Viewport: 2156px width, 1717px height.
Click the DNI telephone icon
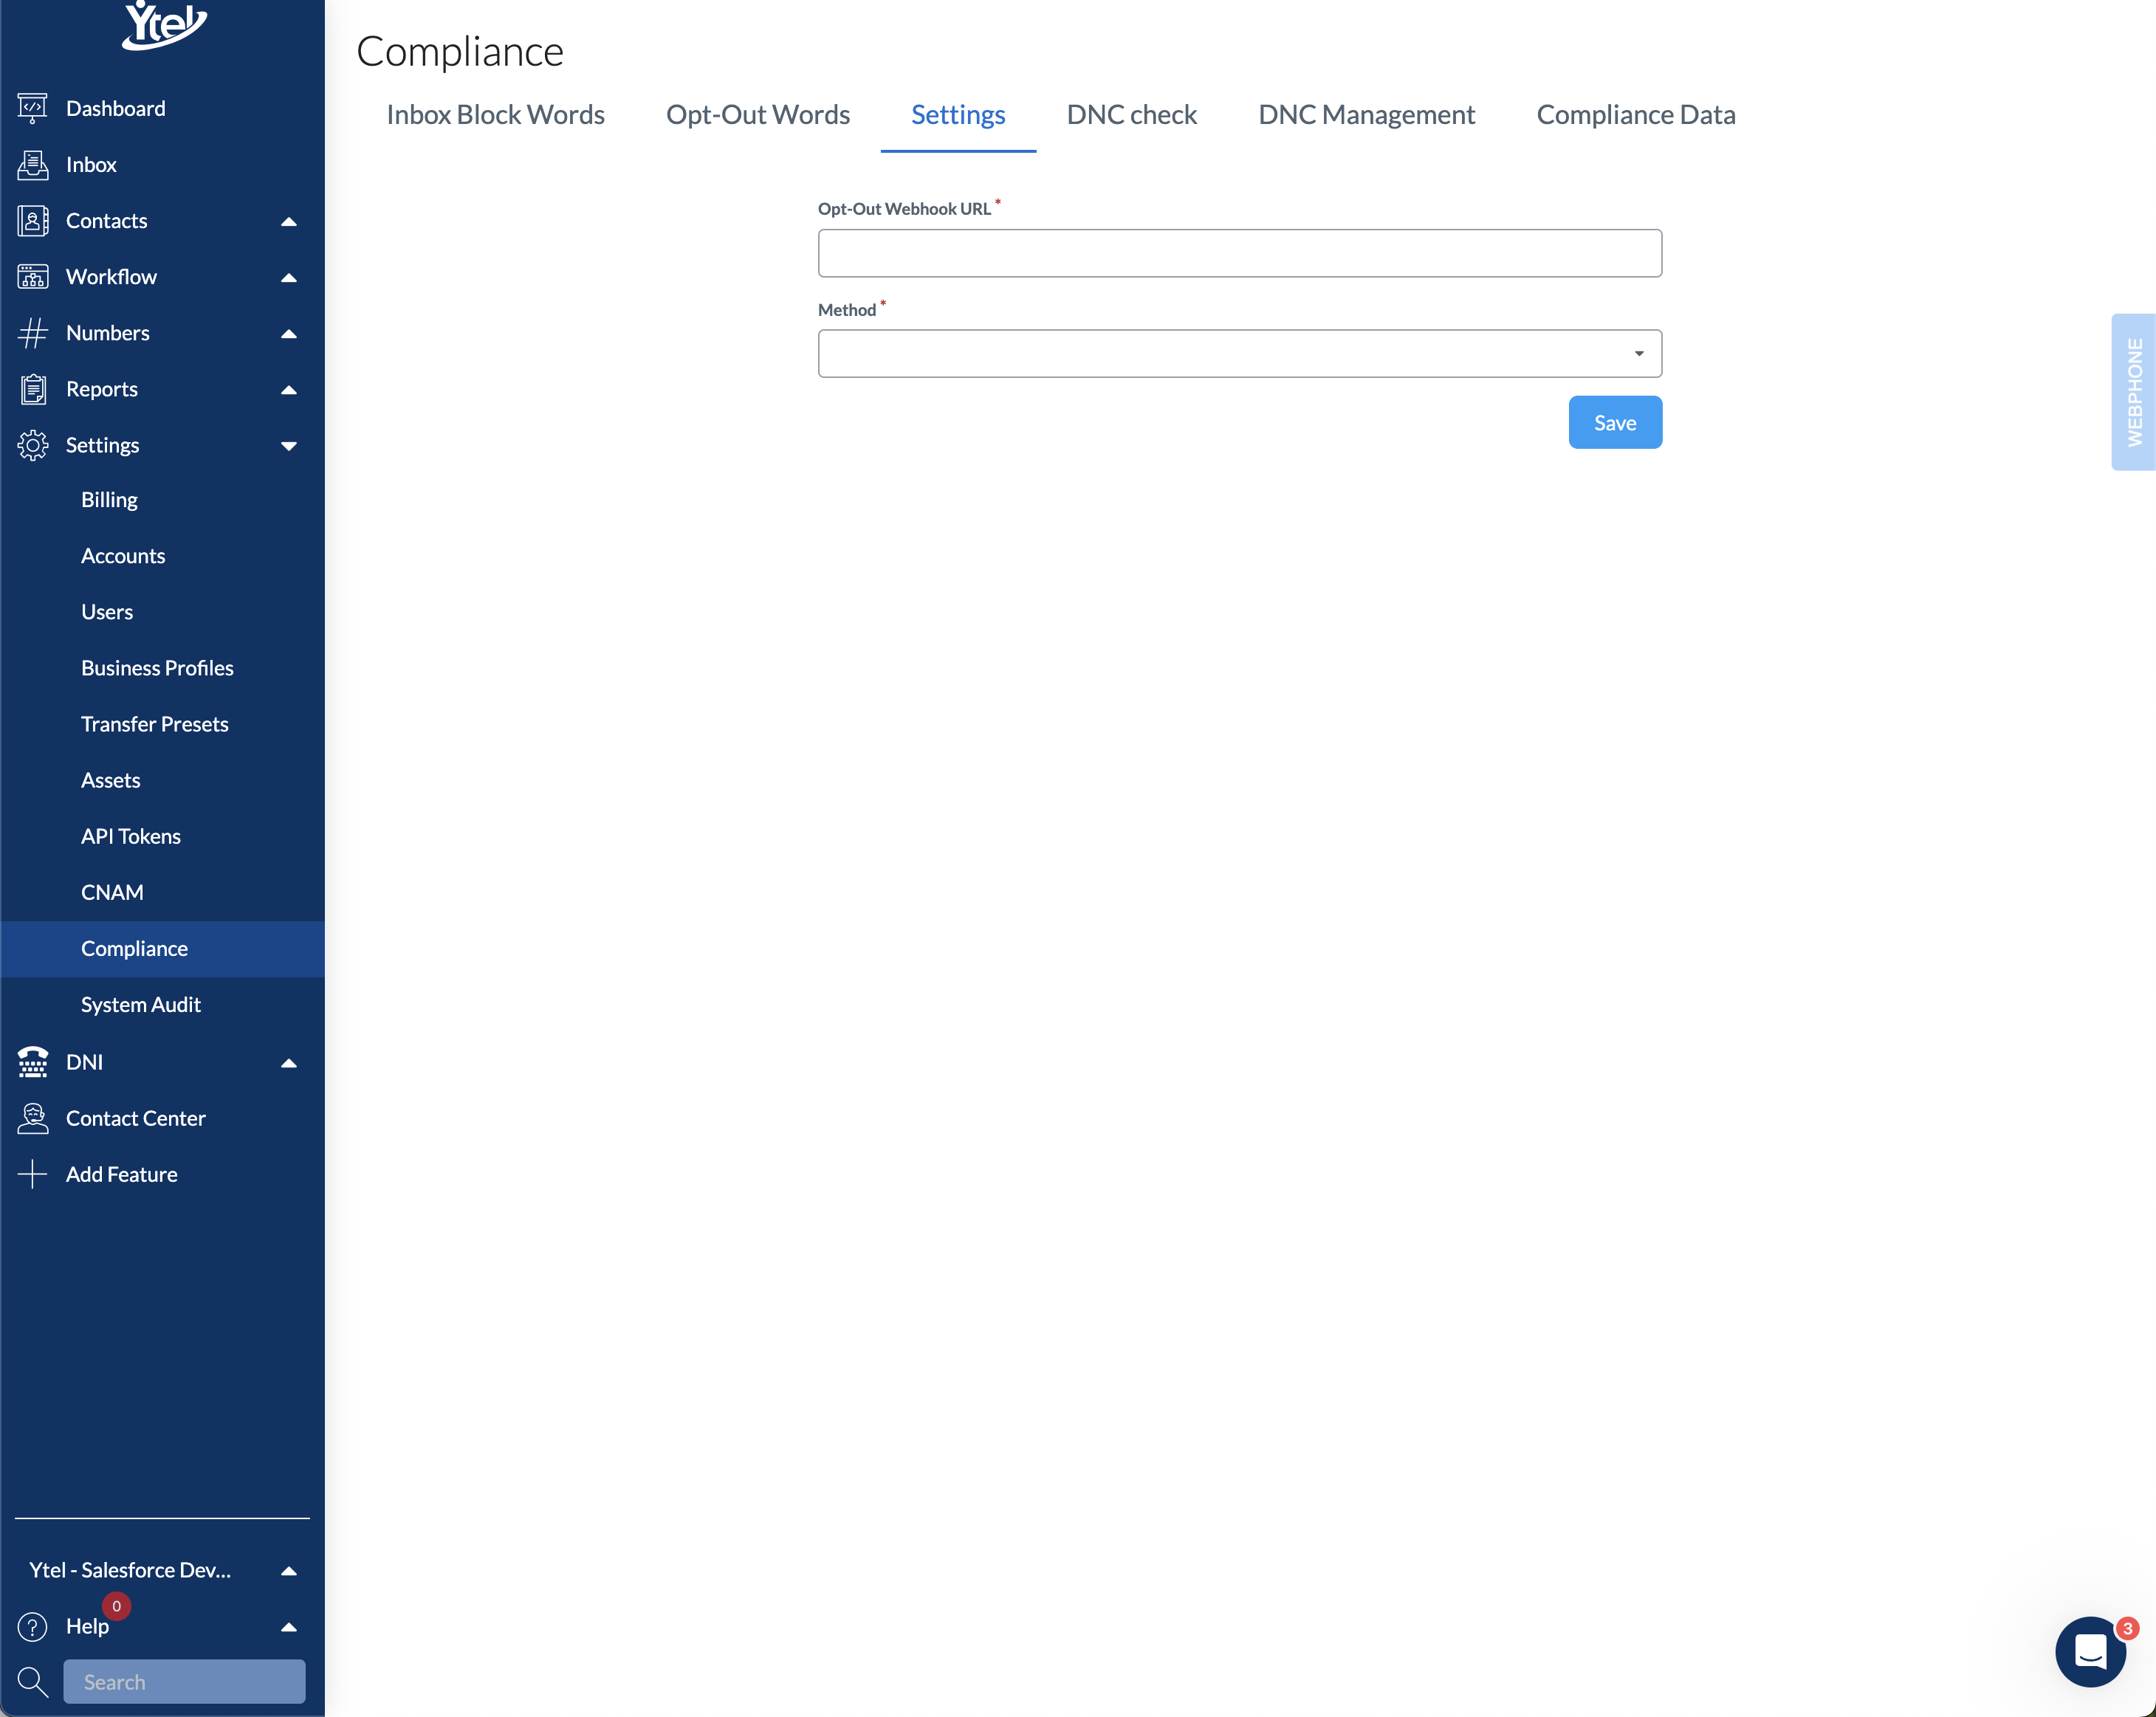click(32, 1062)
